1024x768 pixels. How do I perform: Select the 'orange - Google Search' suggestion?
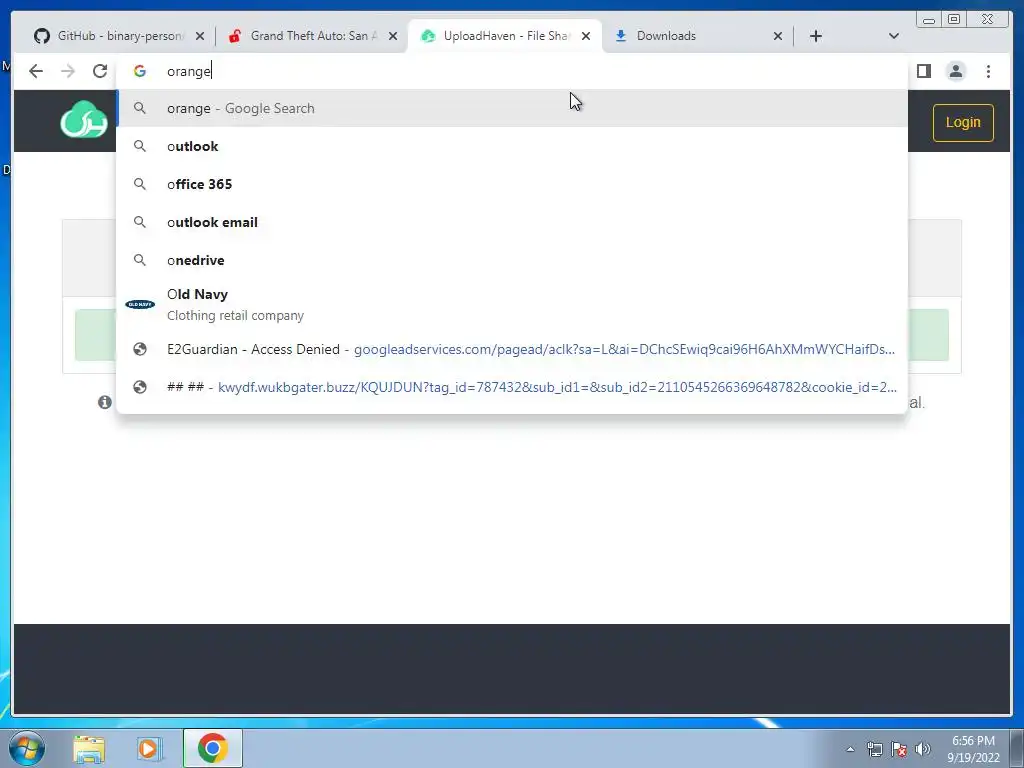tap(512, 108)
